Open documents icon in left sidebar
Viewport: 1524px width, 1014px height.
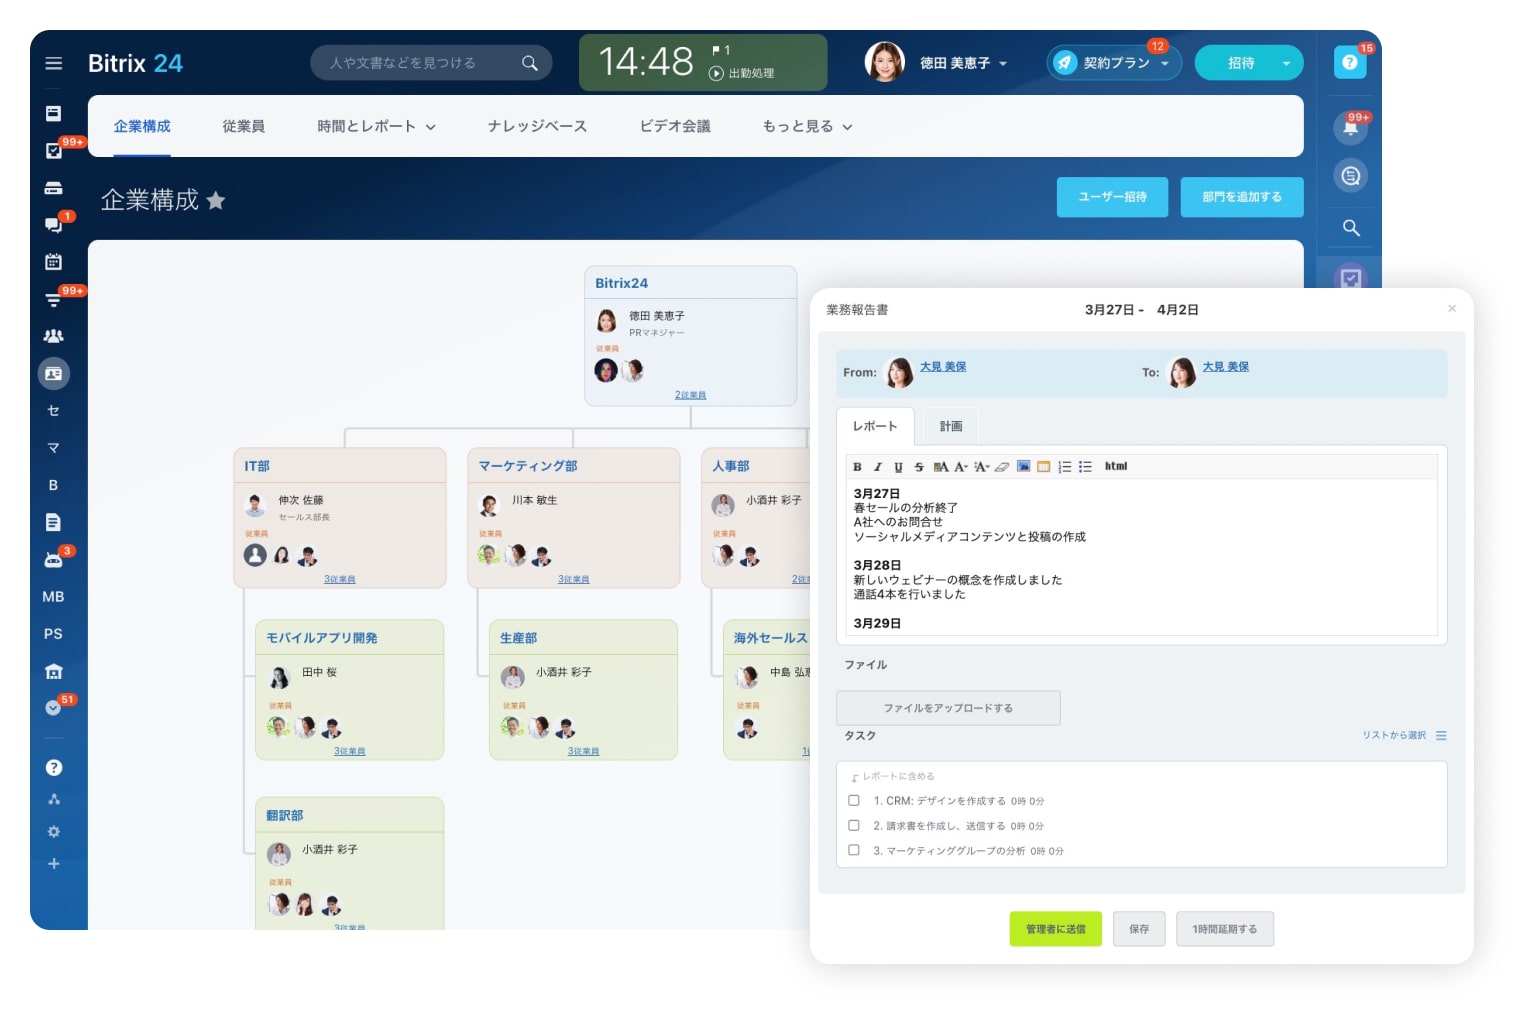[54, 522]
